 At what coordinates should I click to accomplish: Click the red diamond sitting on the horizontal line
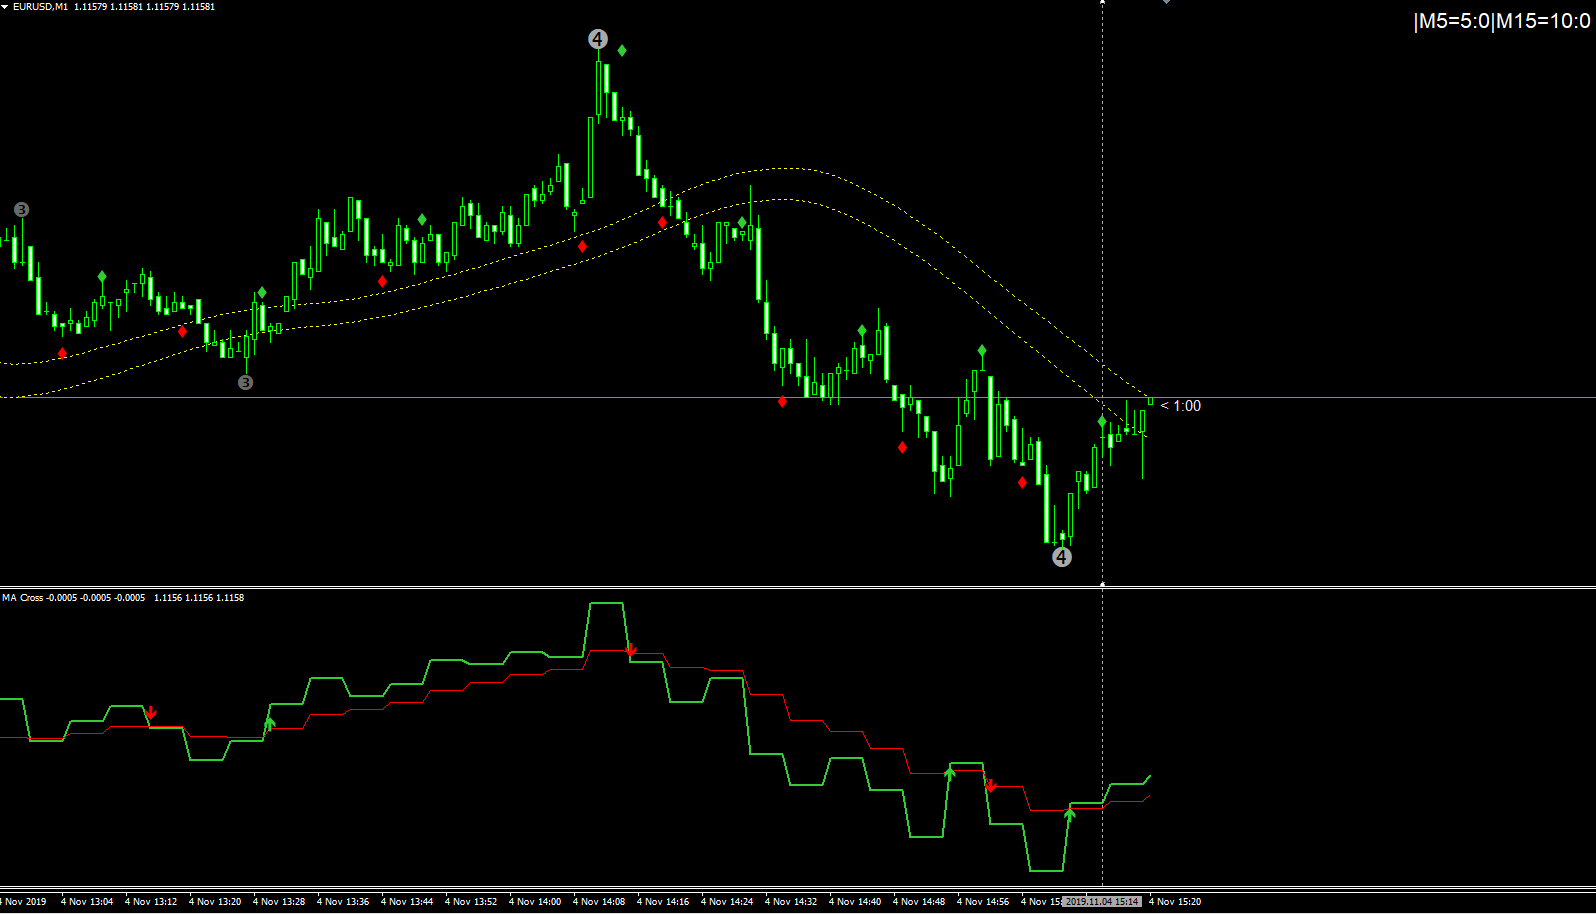[782, 402]
